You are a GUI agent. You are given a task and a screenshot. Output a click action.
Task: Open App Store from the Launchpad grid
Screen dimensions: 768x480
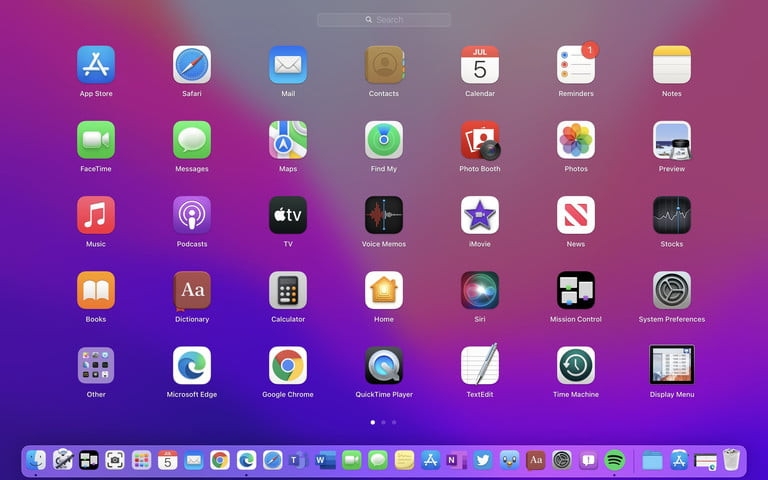[x=96, y=65]
